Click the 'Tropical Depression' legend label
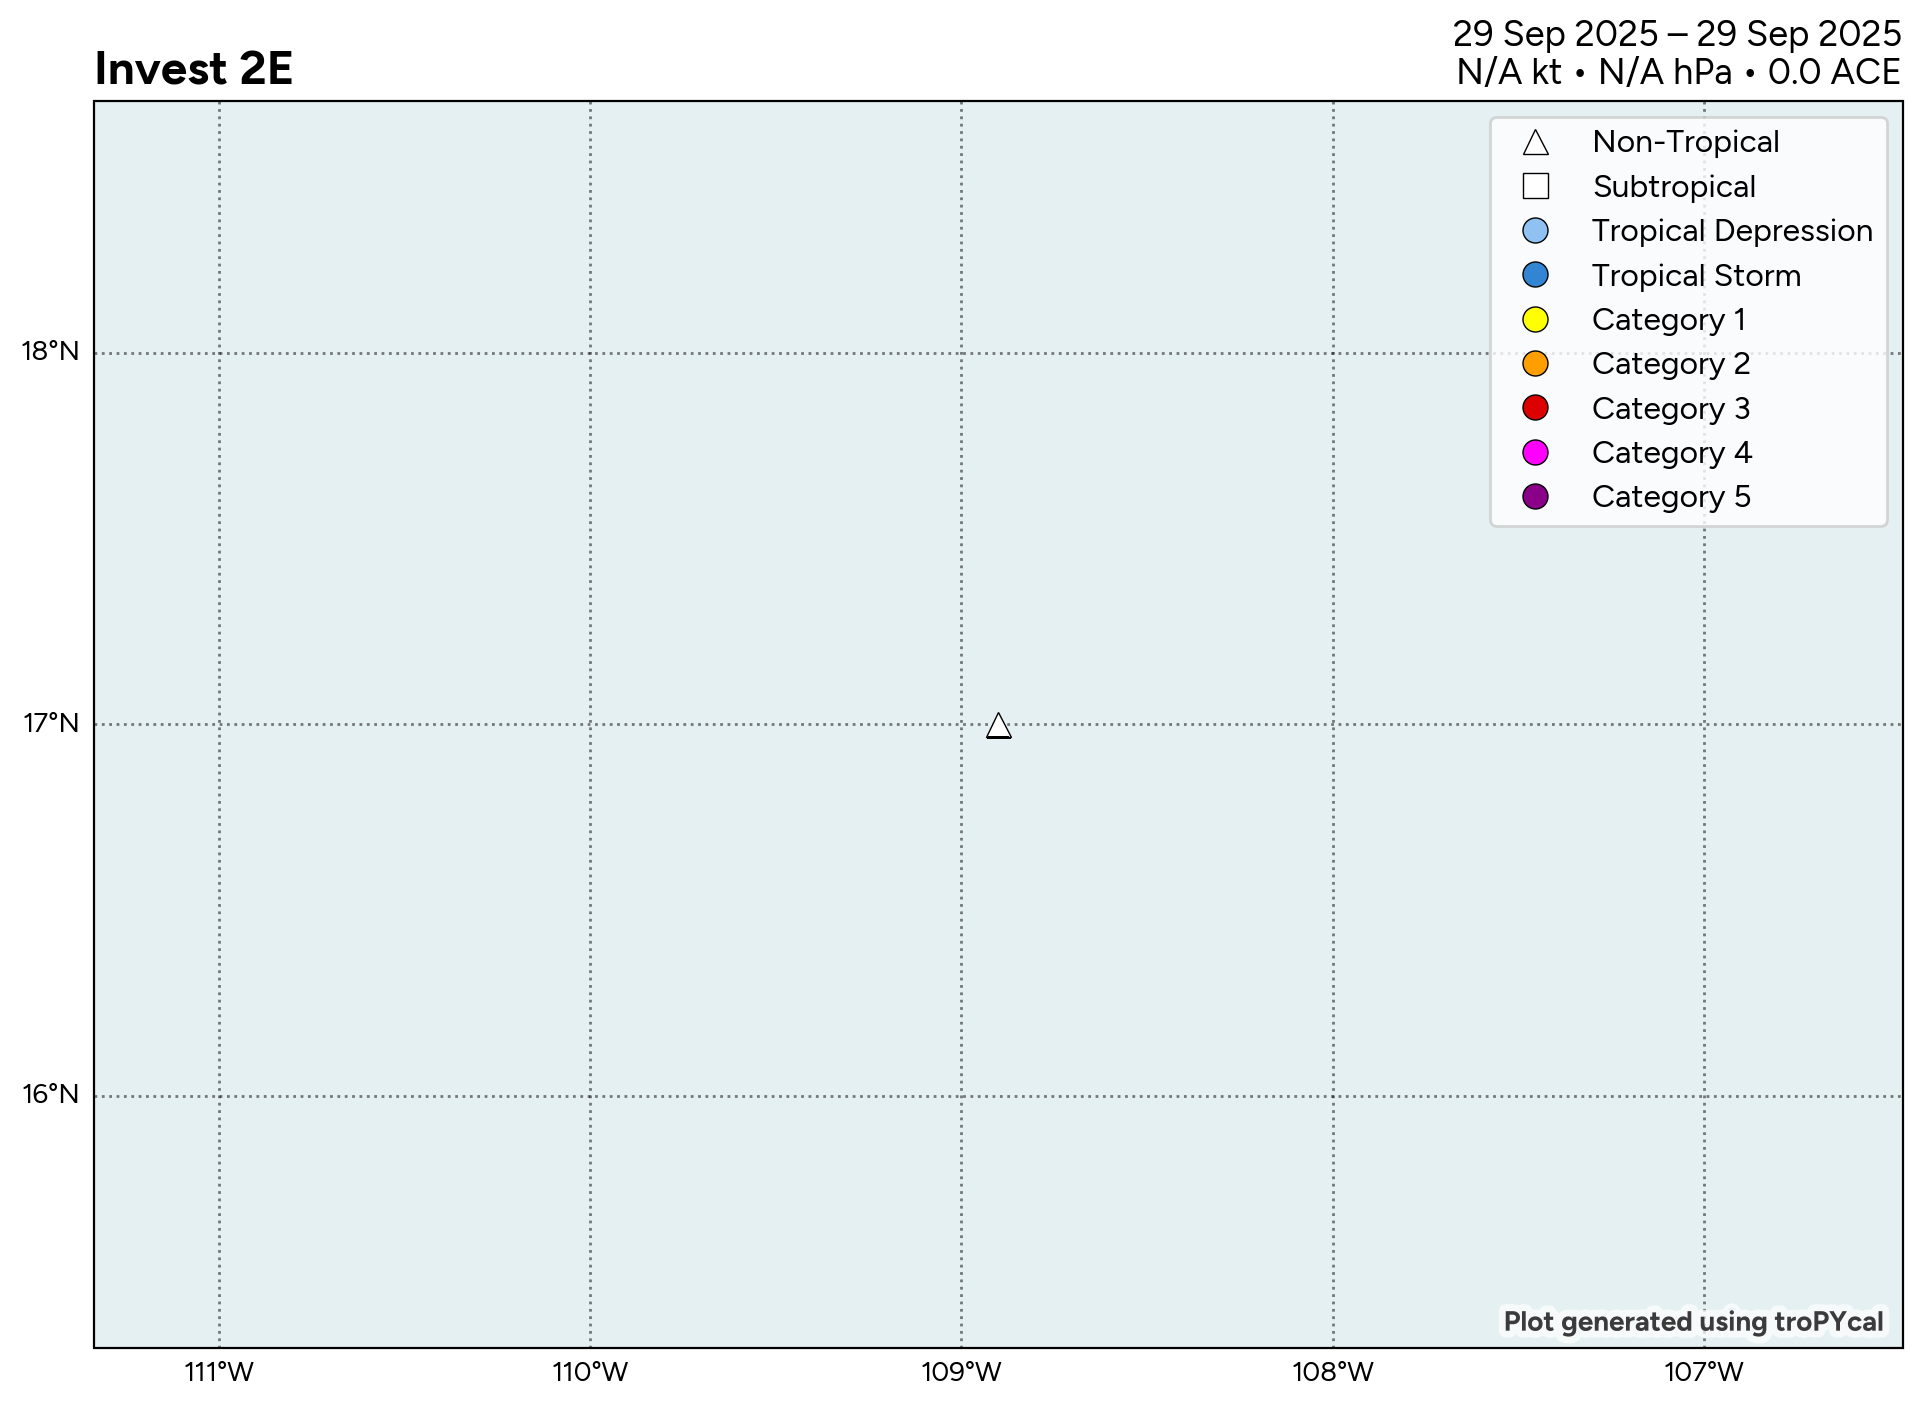 click(x=1732, y=231)
